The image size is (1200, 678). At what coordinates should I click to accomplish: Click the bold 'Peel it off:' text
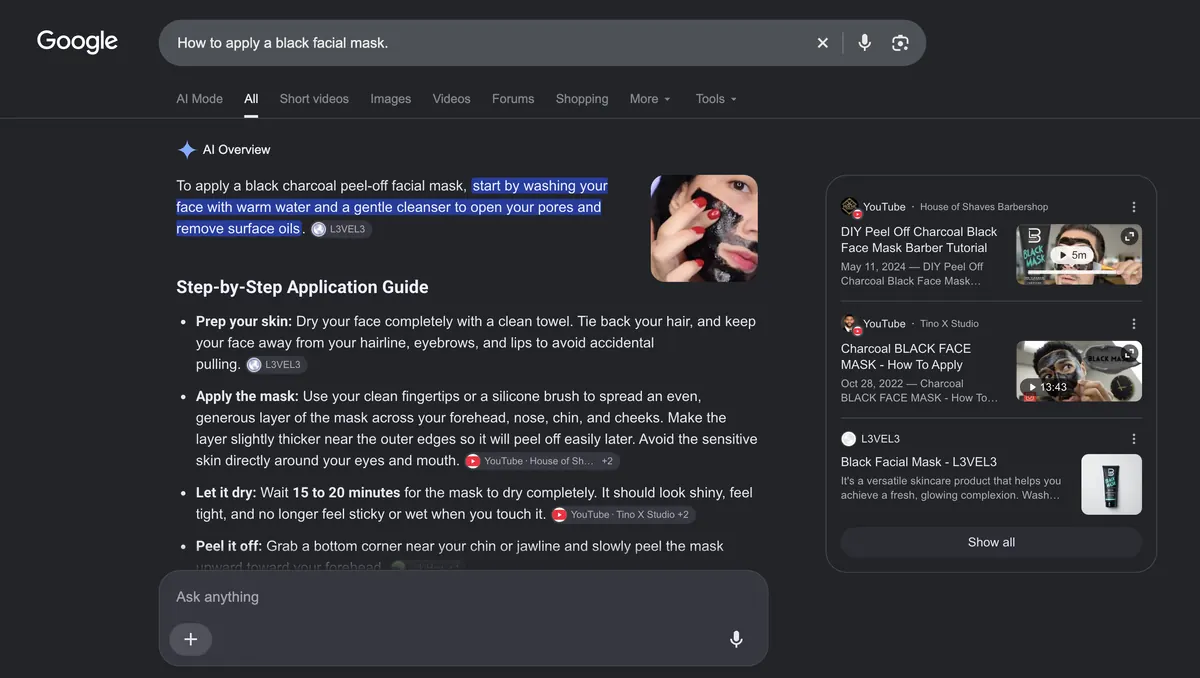[229, 546]
